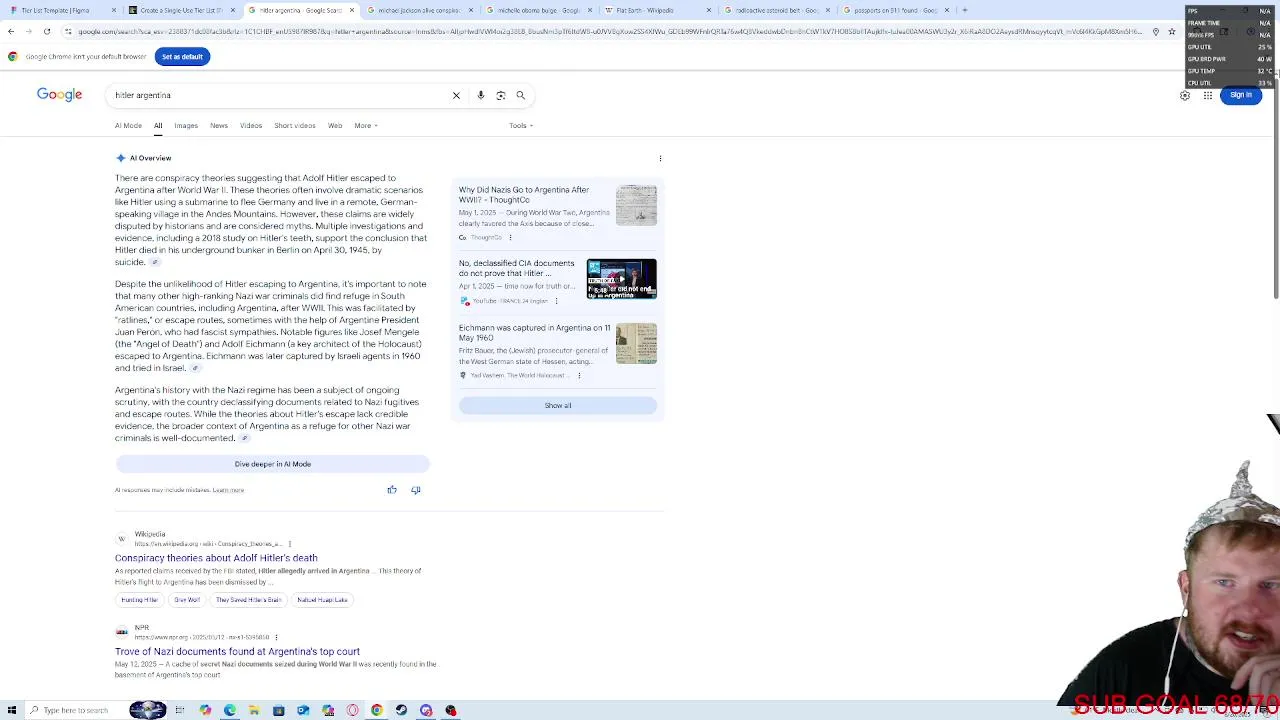Open 'Eichmann was captured in Argentina' source
1280x720 pixels.
pos(534,333)
